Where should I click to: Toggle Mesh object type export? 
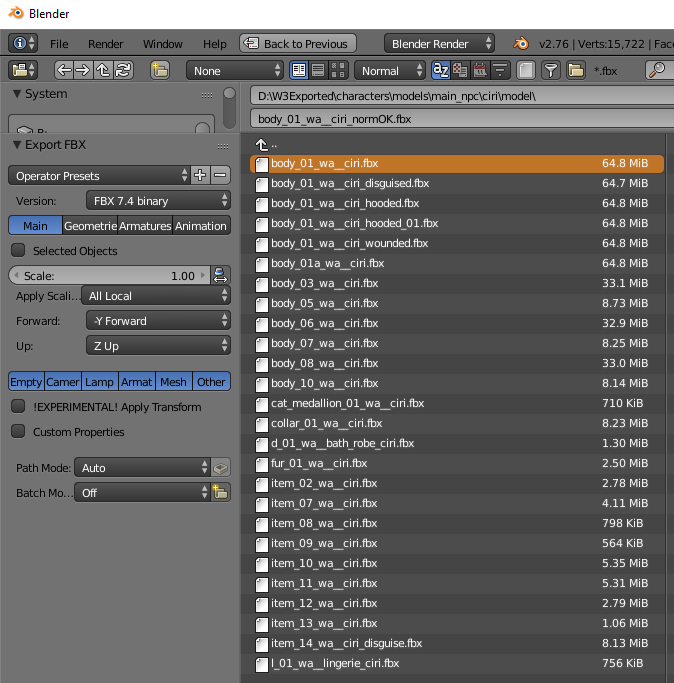(173, 382)
